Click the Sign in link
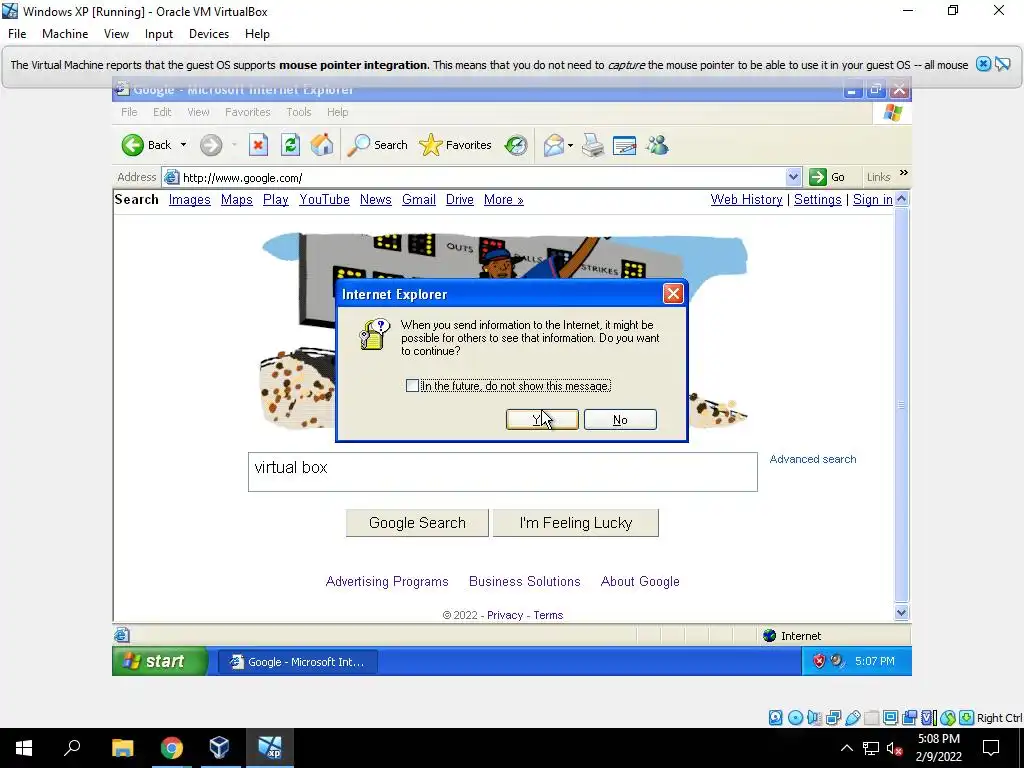 click(x=872, y=200)
